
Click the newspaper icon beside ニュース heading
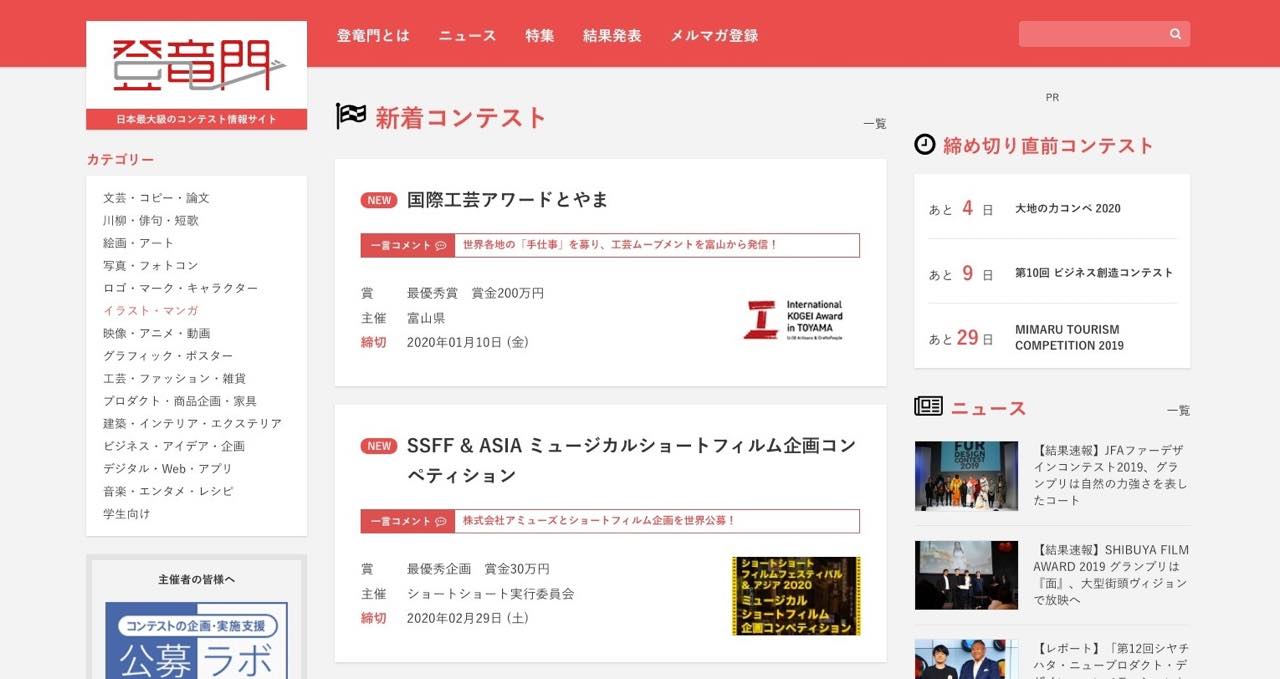(x=929, y=406)
